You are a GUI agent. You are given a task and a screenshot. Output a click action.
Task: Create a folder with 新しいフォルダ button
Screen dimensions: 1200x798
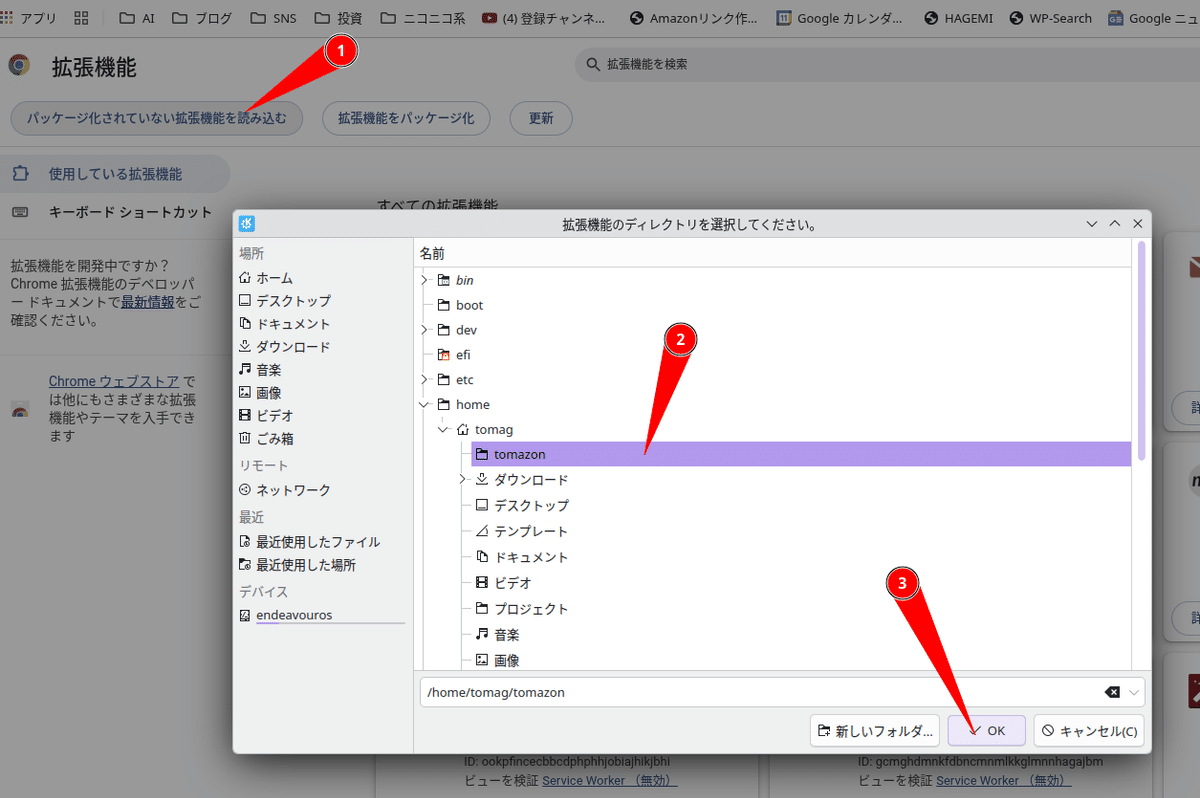click(x=876, y=731)
